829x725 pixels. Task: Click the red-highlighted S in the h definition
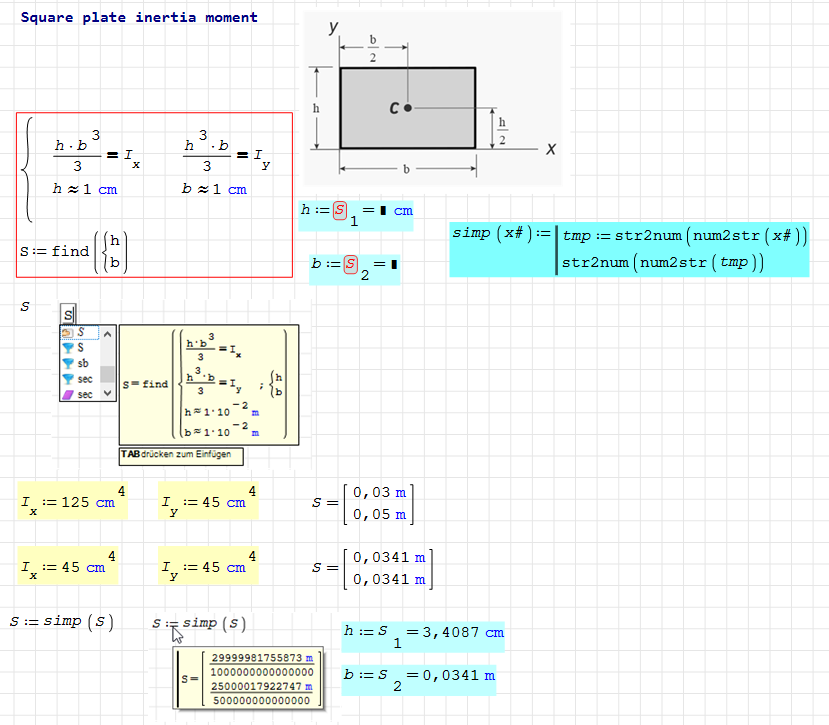click(x=341, y=210)
